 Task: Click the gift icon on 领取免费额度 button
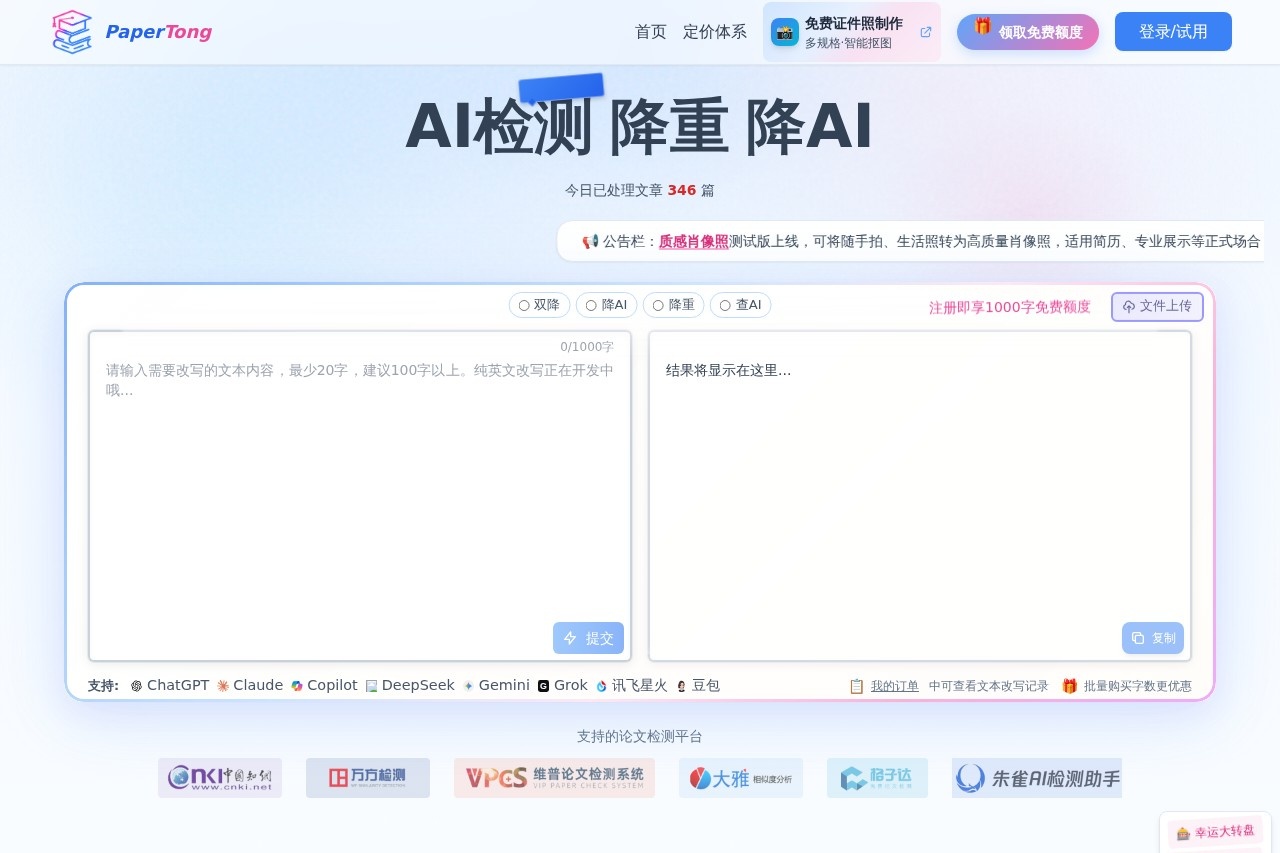point(981,31)
